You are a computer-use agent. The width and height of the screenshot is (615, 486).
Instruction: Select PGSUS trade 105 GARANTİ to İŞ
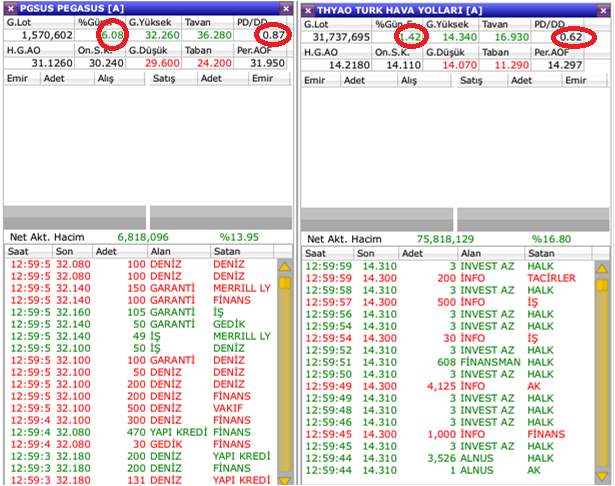click(x=141, y=312)
